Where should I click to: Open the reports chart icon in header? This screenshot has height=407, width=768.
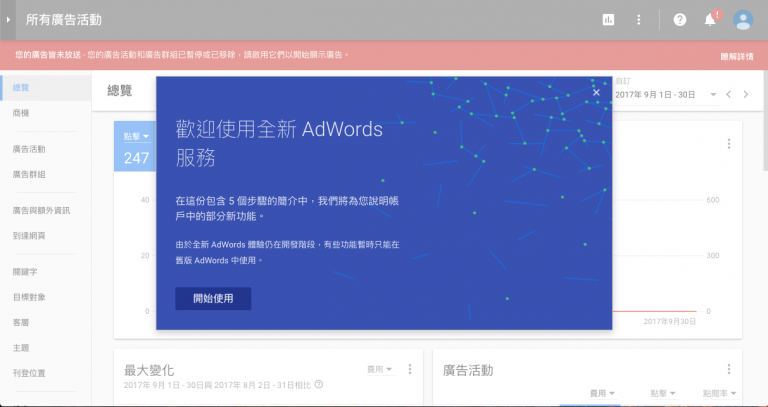click(x=608, y=20)
